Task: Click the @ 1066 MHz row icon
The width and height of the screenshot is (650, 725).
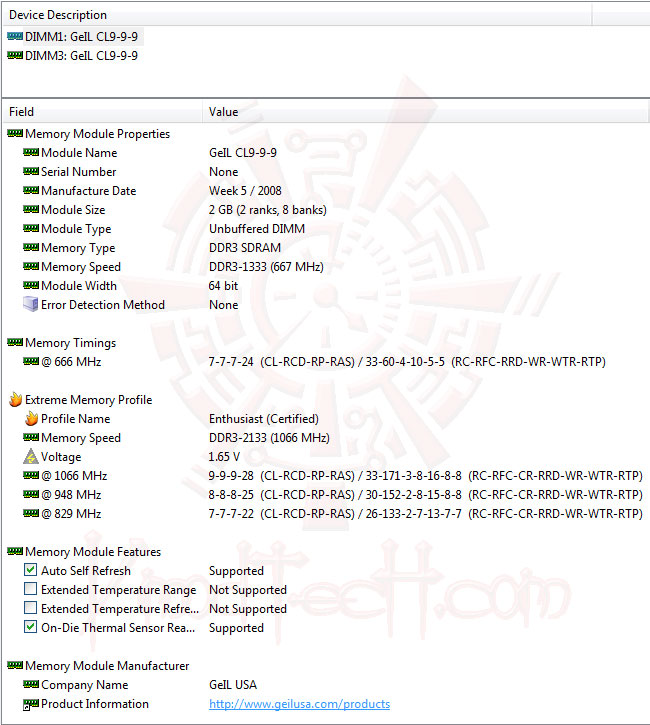Action: (x=31, y=475)
